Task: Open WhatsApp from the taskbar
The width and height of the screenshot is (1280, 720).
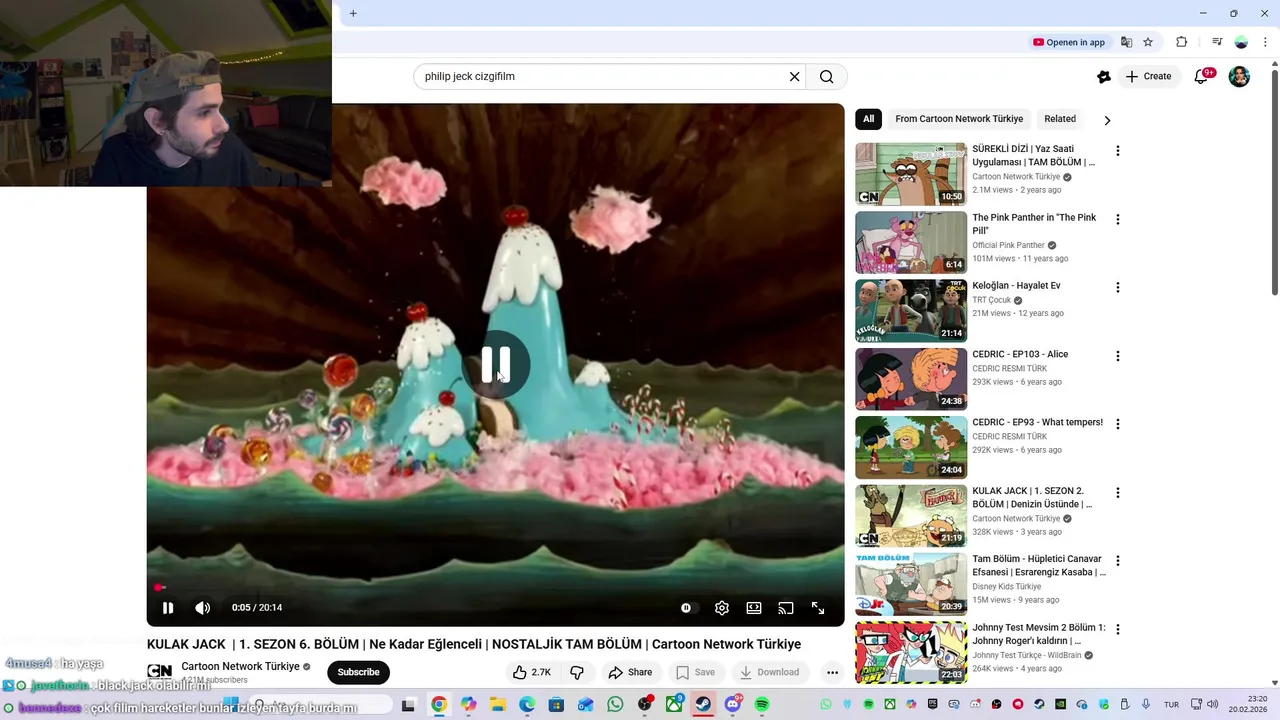Action: 615,705
